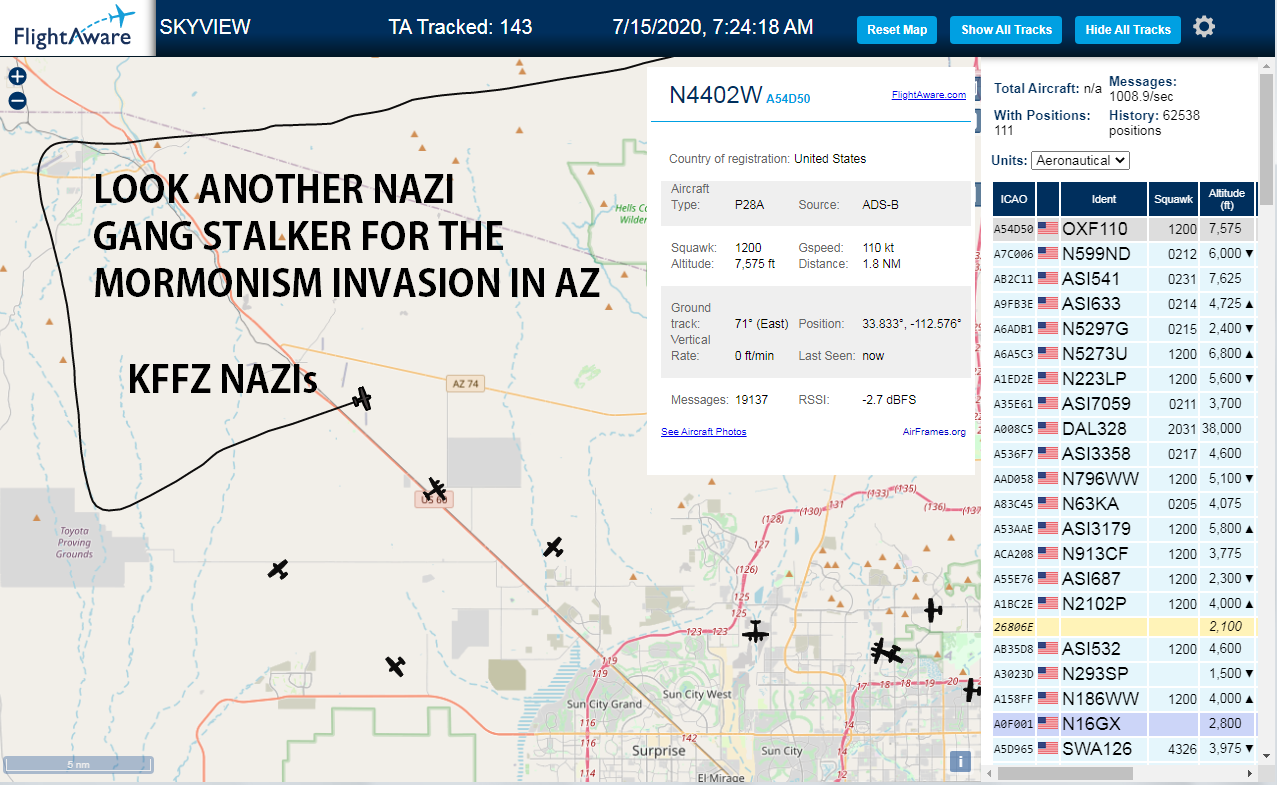Click the SKYVIEW title text
Screen dimensions: 1277x785
(x=205, y=27)
